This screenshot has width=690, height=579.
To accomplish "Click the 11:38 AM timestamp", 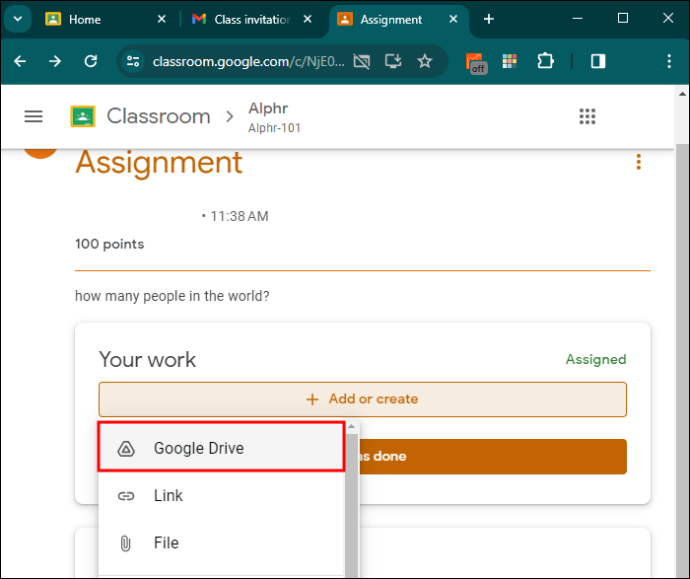I will click(x=239, y=216).
